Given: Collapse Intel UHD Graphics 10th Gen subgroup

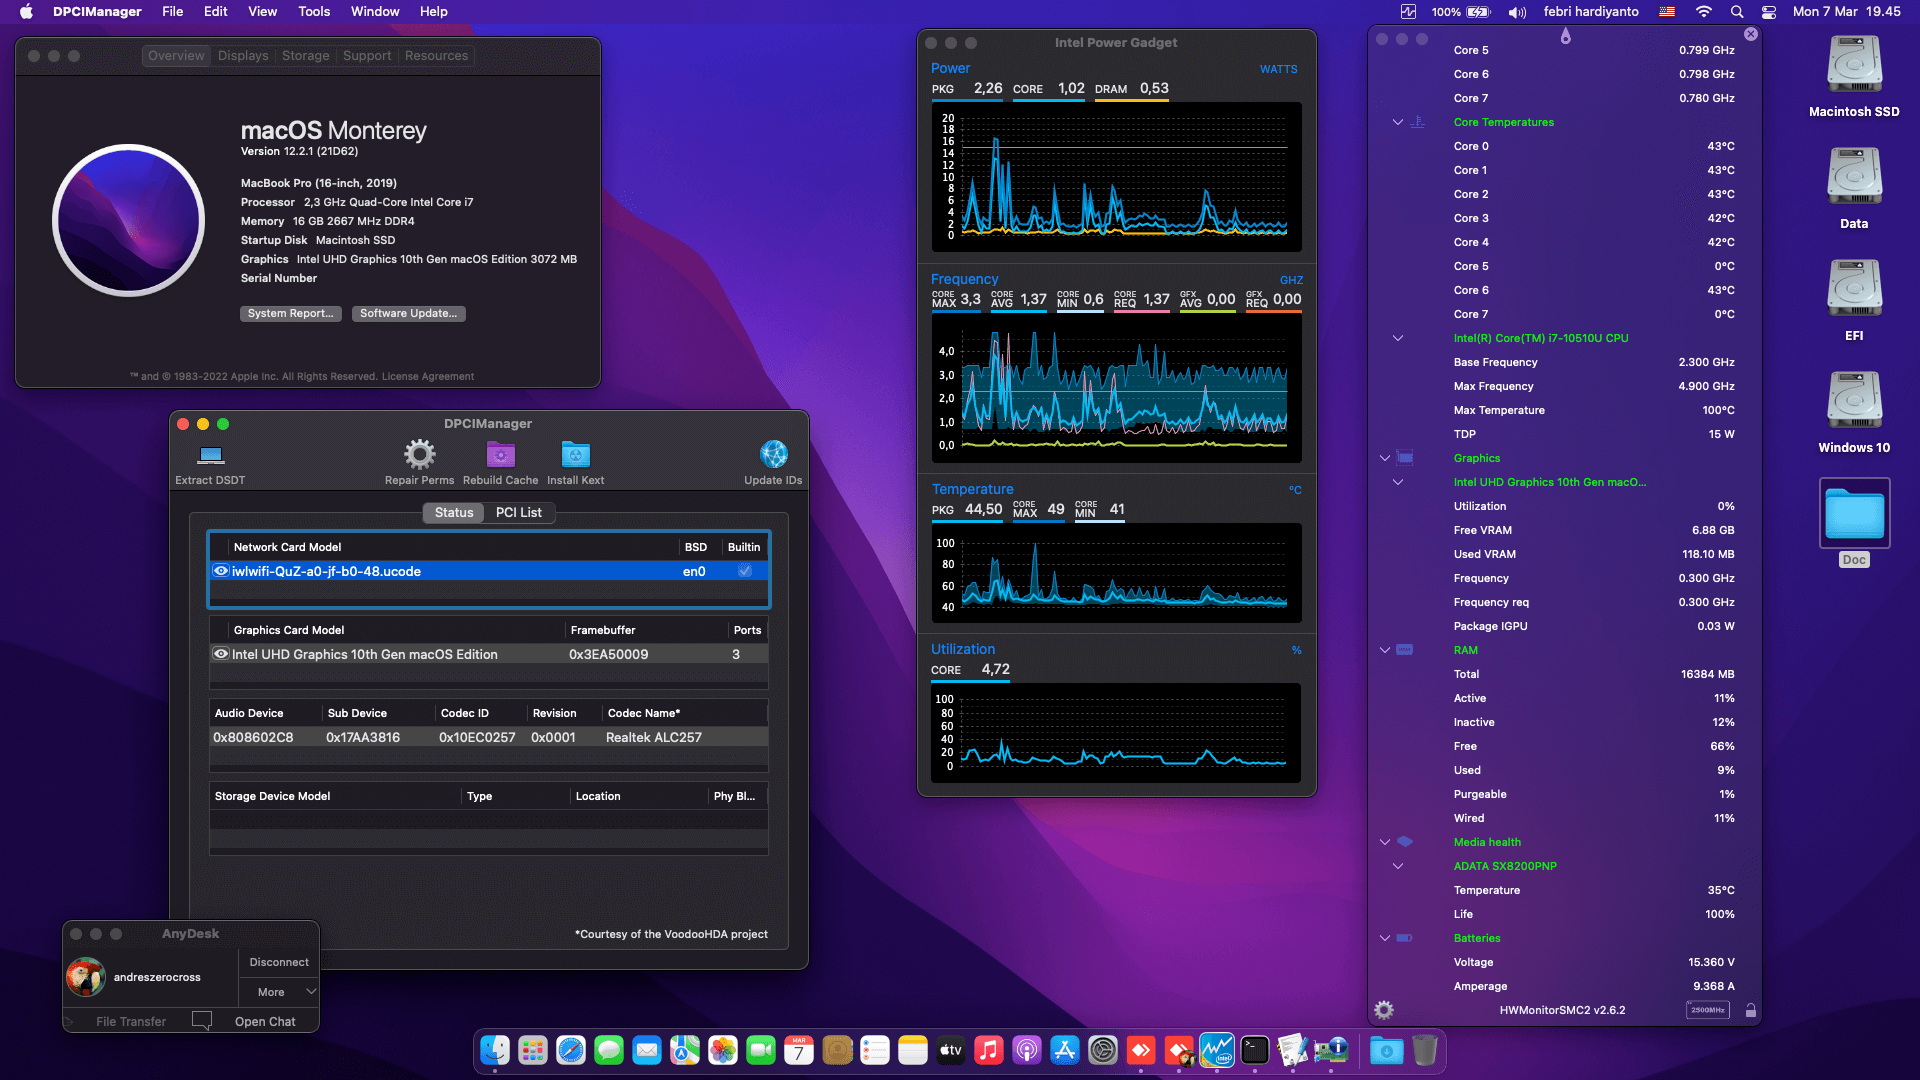Looking at the screenshot, I should 1398,482.
